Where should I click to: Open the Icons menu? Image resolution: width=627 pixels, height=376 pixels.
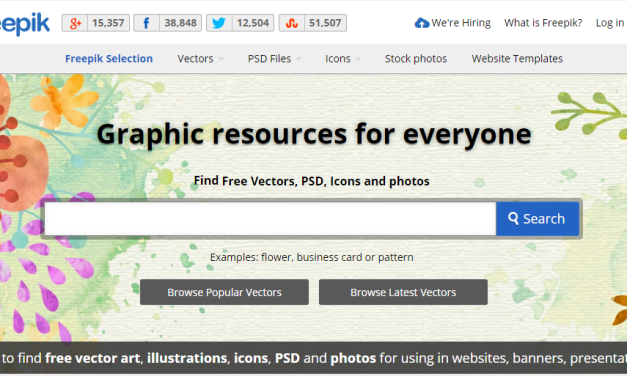click(337, 59)
